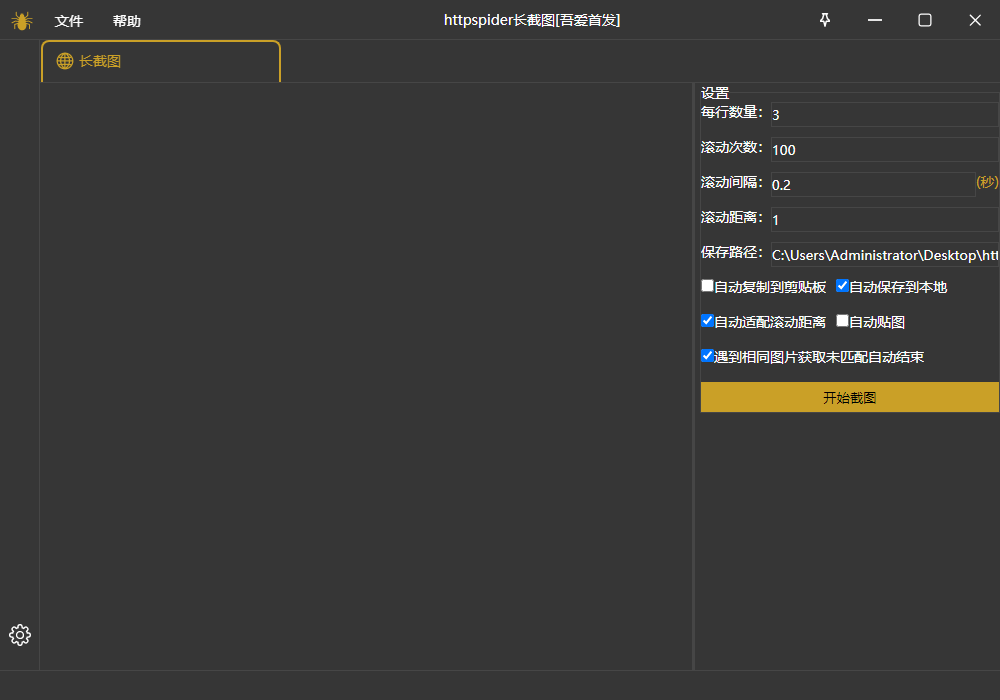Click the 设置 panel header
1000x700 pixels.
pos(710,92)
